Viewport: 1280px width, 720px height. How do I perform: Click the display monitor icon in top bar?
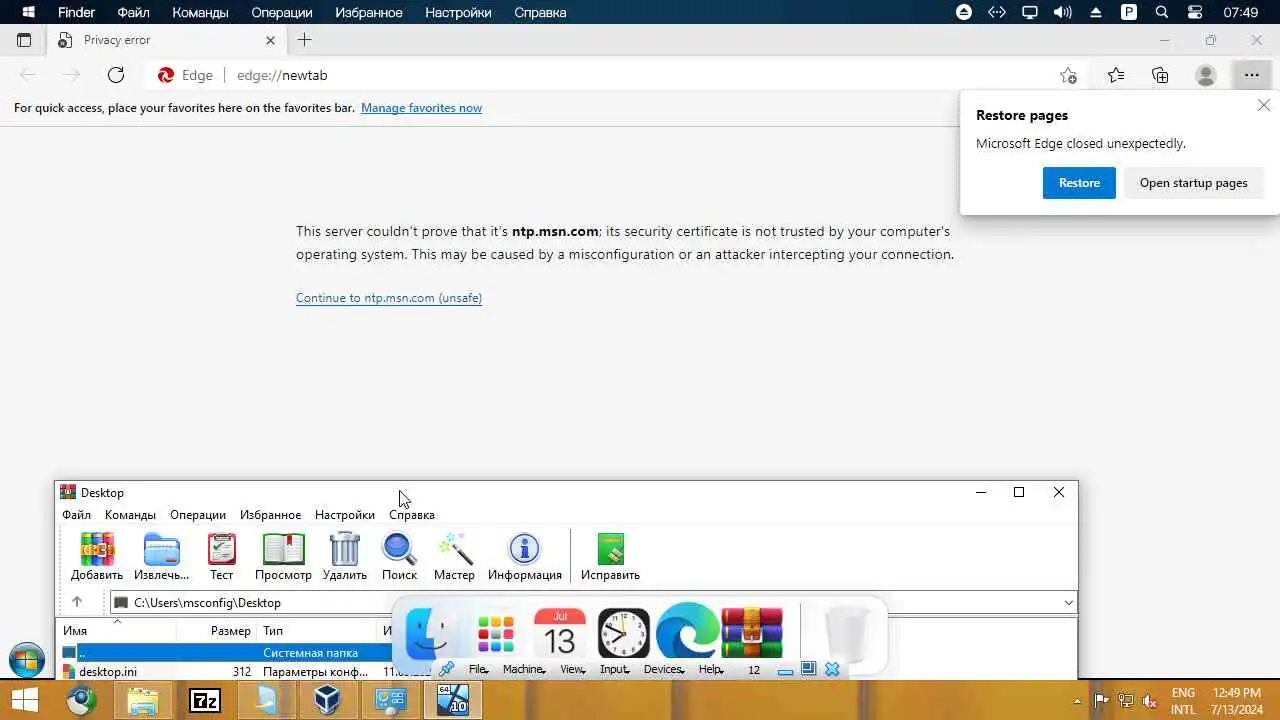(1029, 12)
